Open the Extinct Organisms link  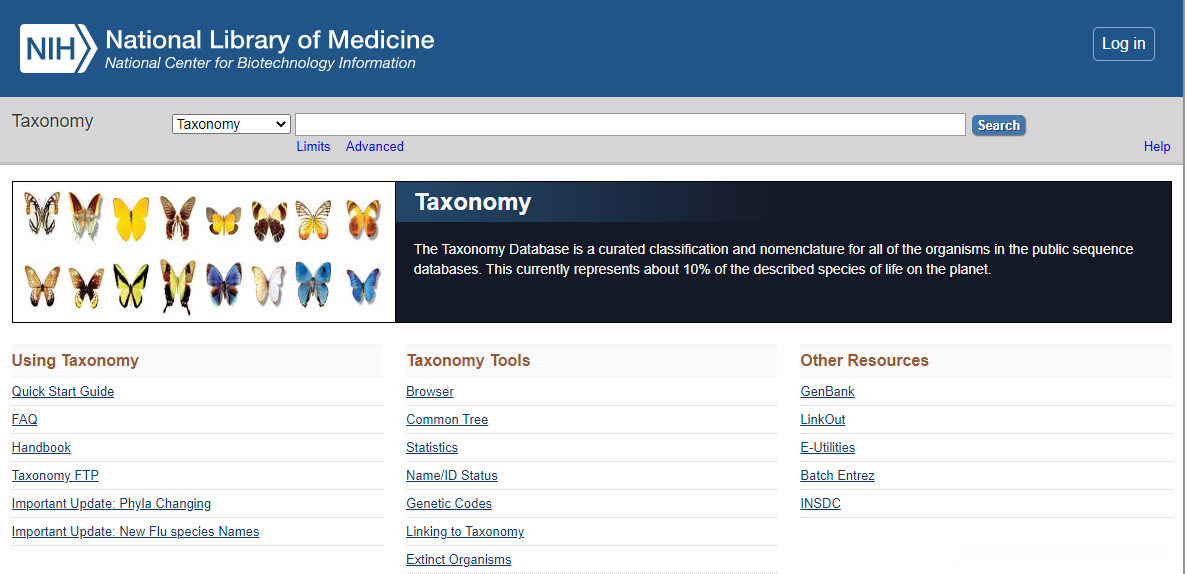[459, 560]
